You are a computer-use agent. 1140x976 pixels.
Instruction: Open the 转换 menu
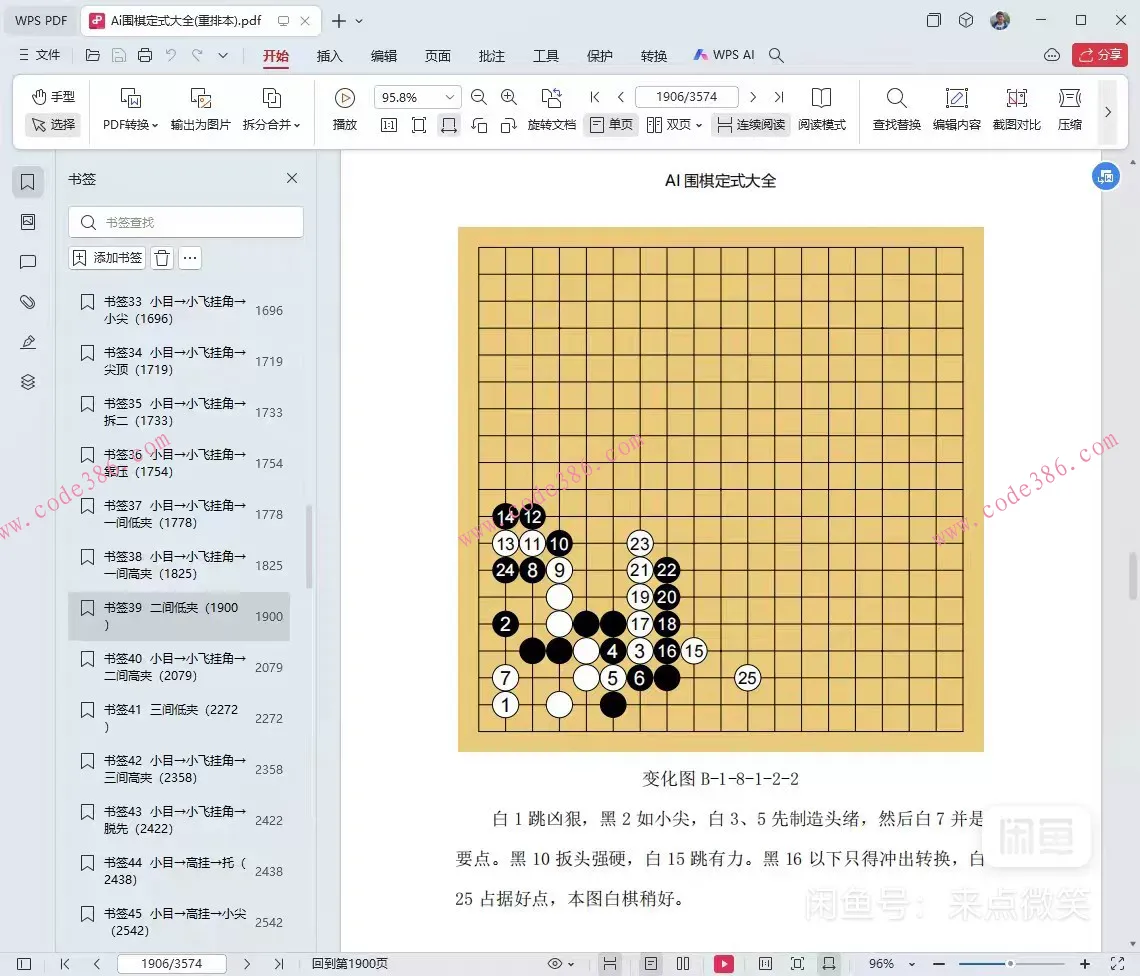click(654, 56)
